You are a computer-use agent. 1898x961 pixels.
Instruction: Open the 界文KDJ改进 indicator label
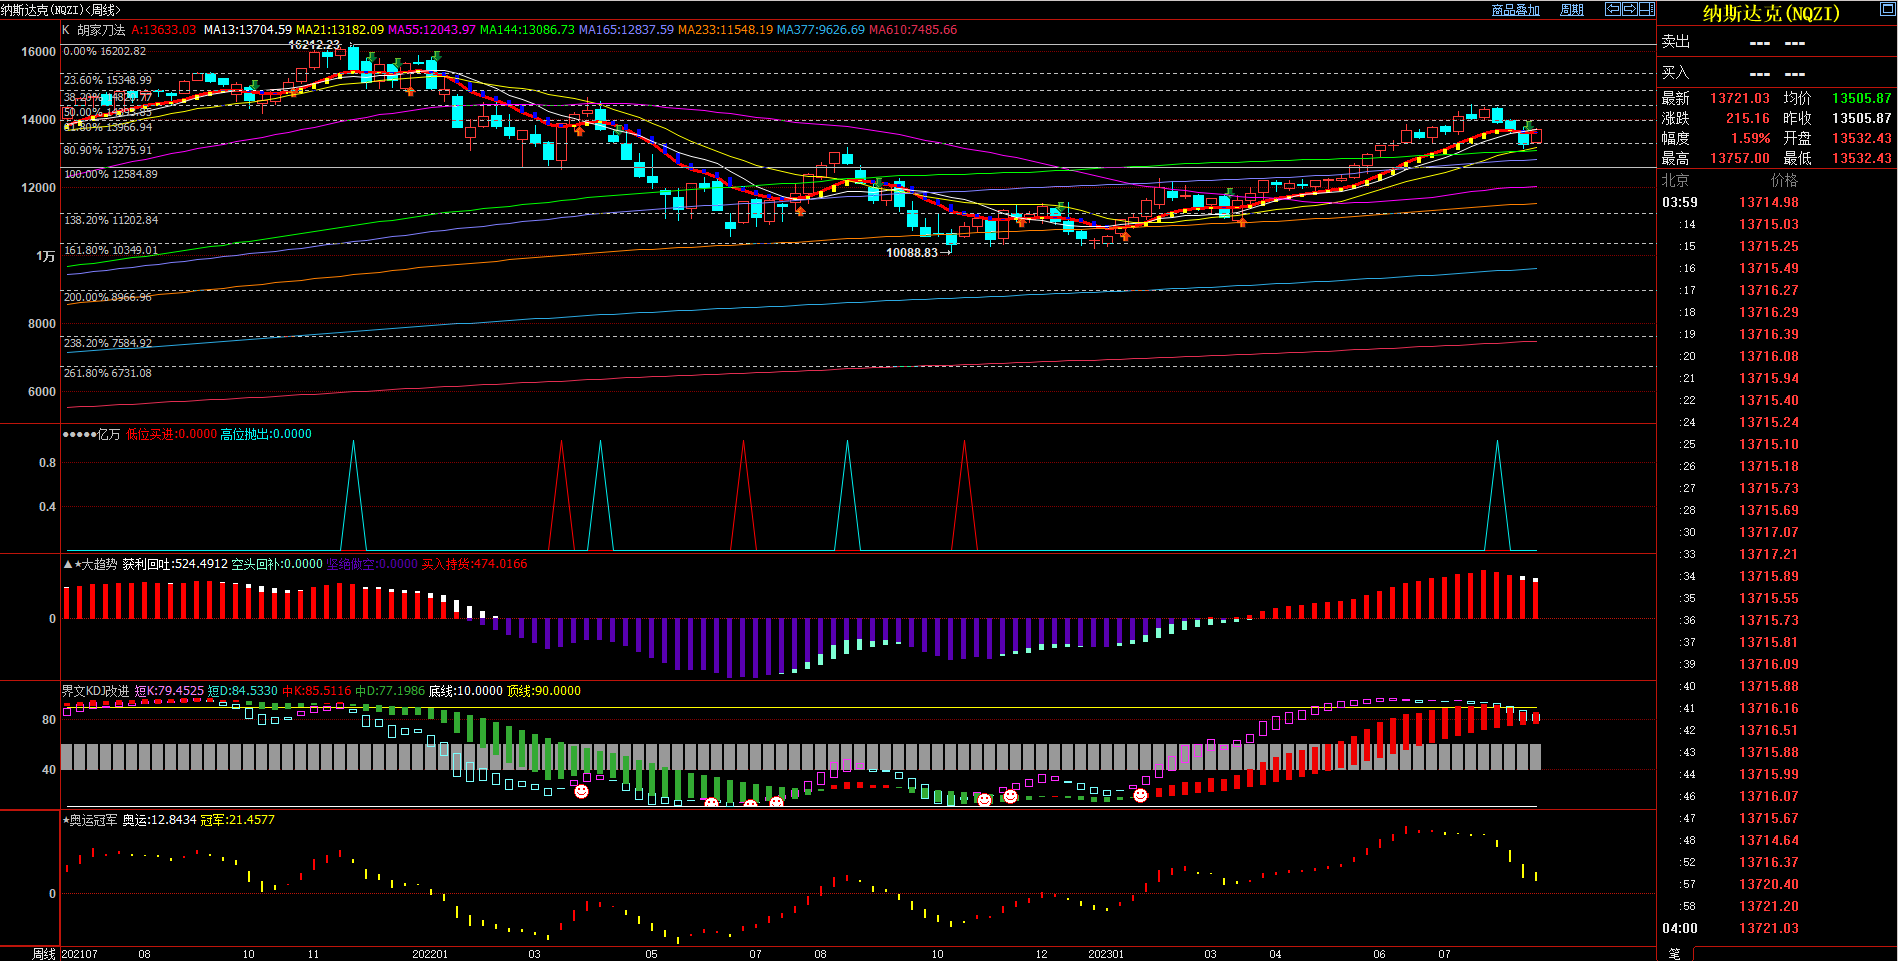[95, 691]
